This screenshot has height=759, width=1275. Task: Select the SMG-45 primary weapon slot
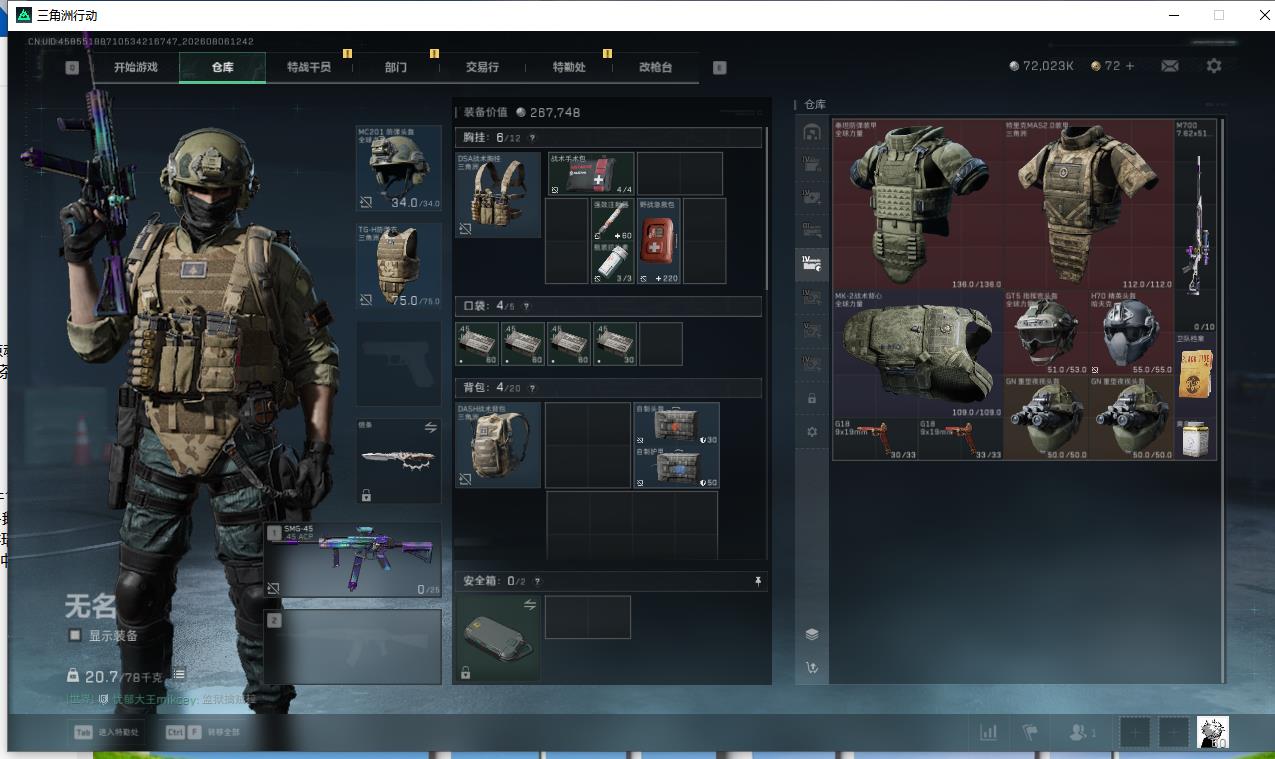coord(353,560)
